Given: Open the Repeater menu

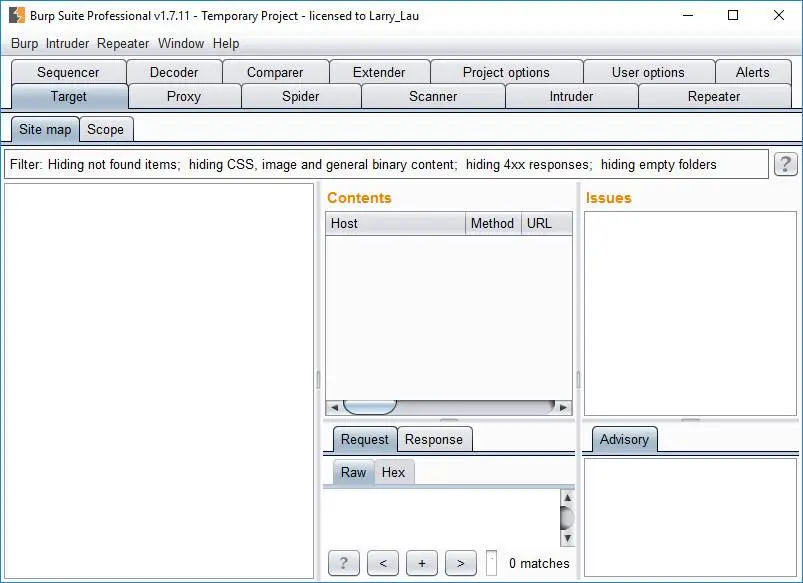Looking at the screenshot, I should click(123, 44).
